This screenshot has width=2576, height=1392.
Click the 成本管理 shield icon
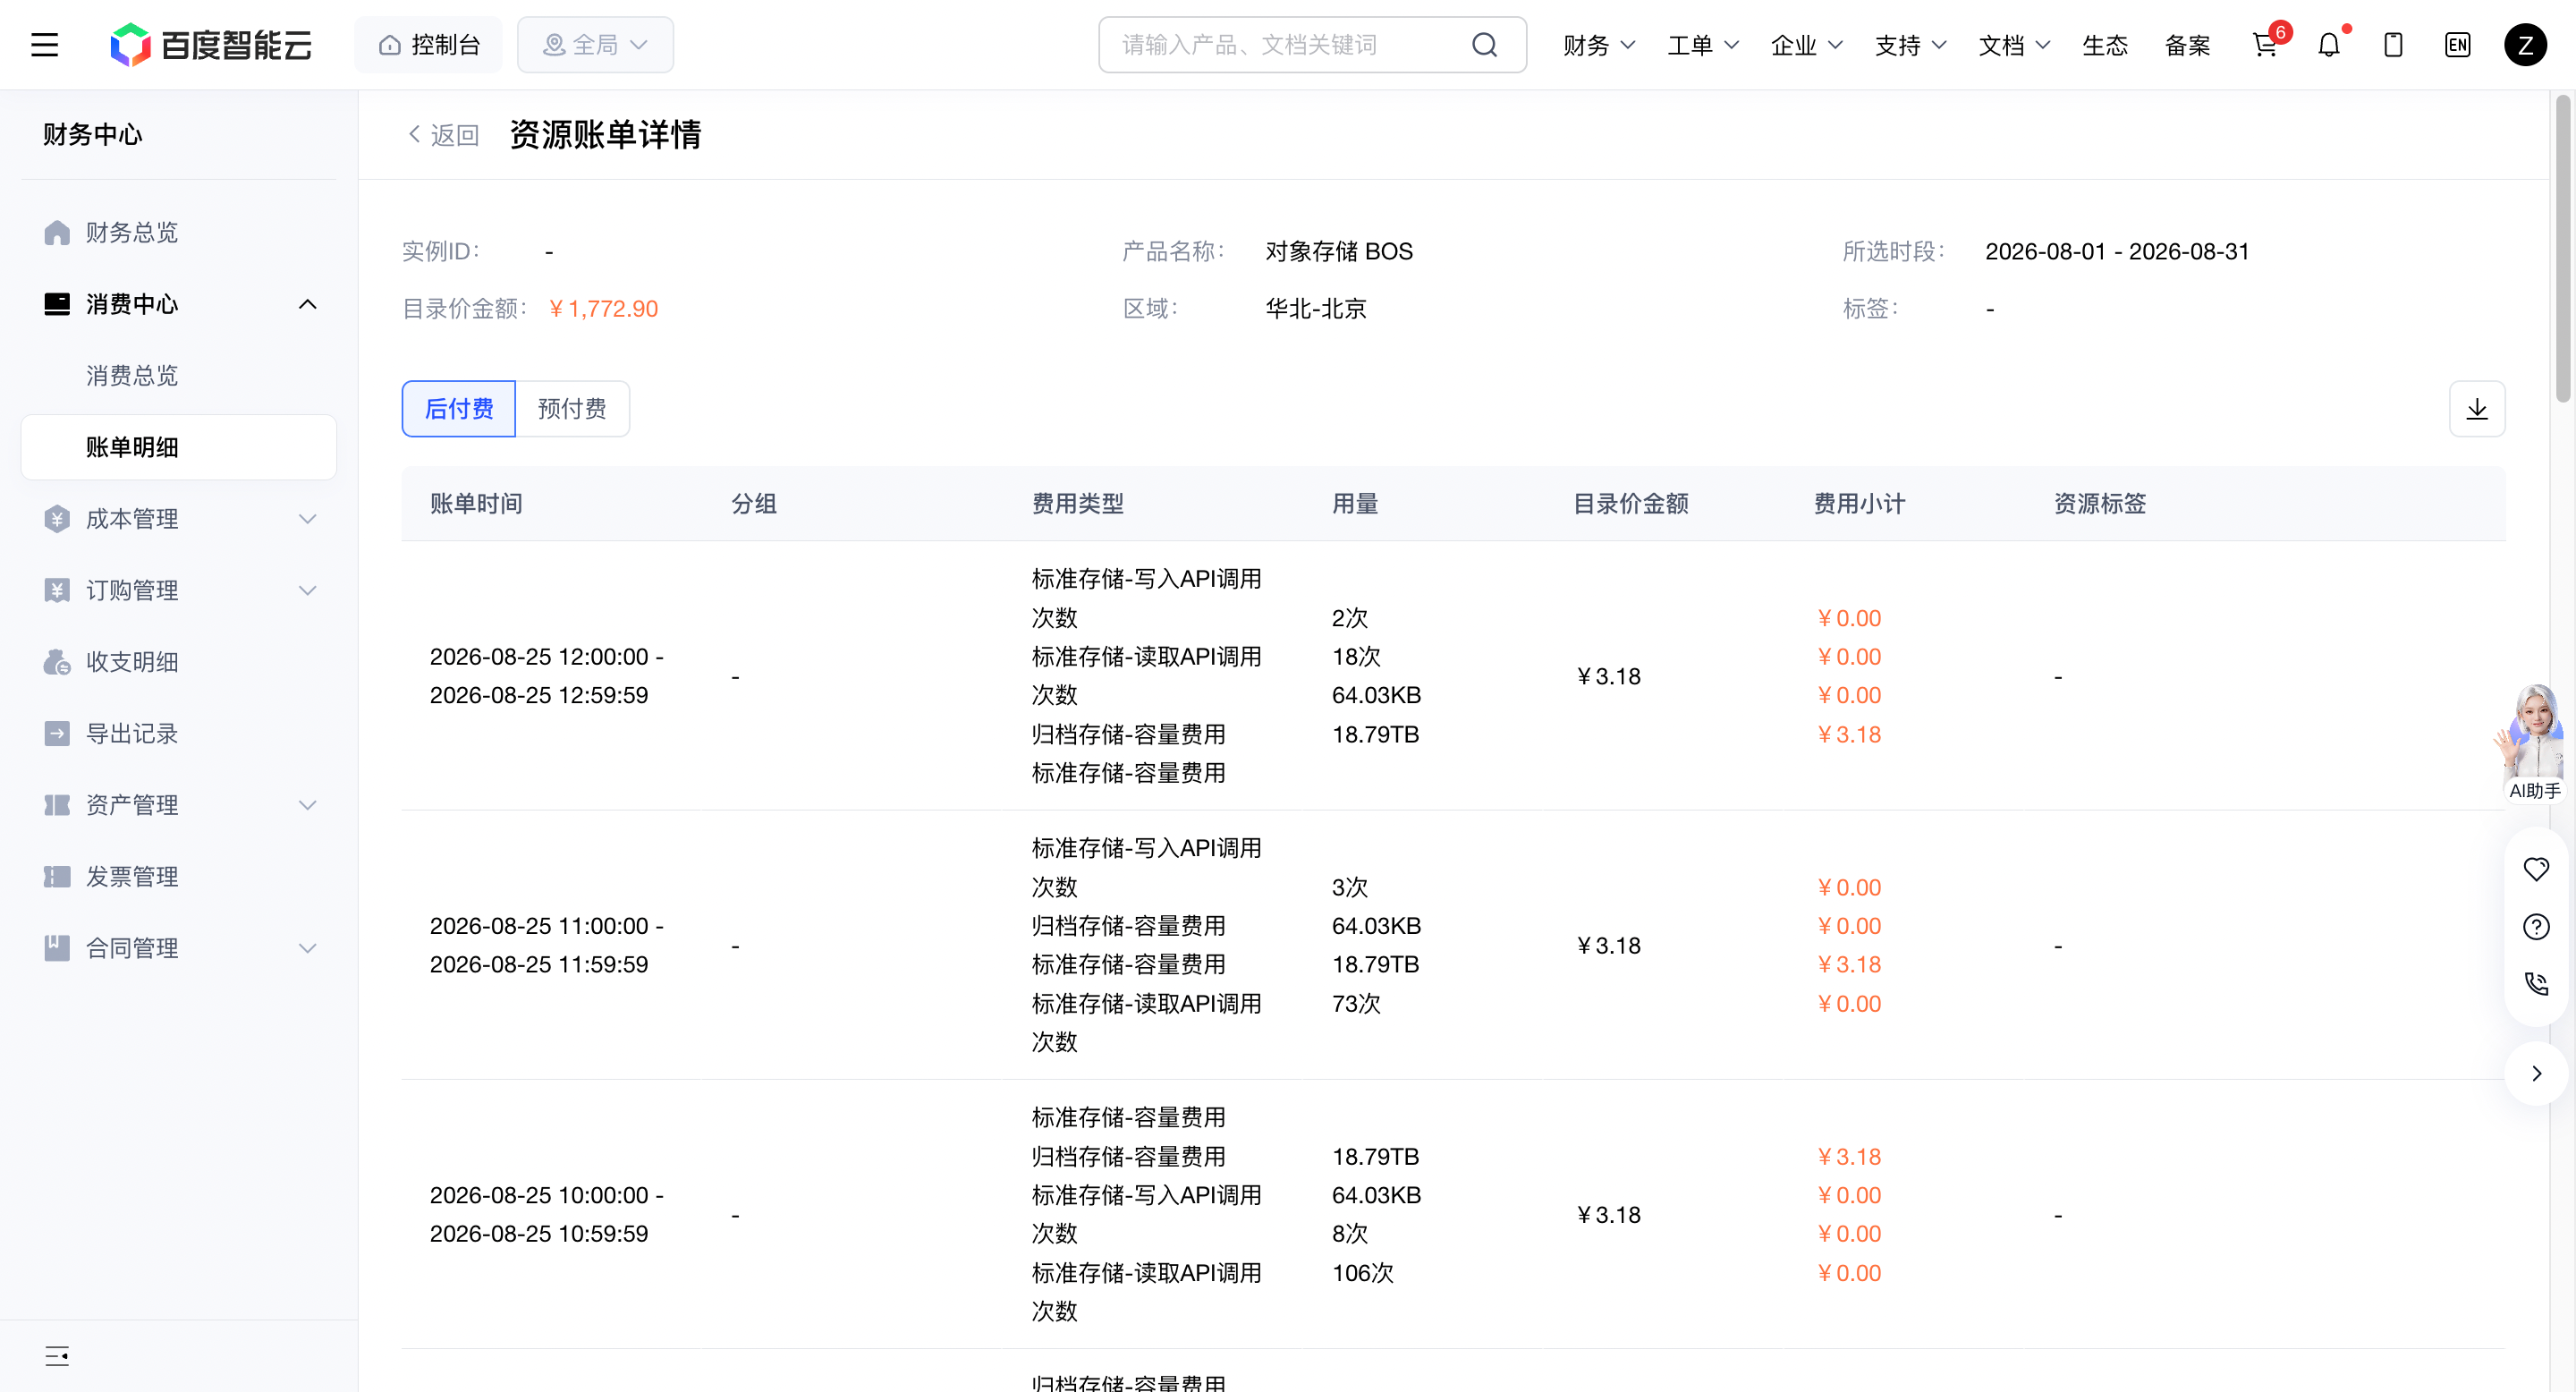tap(57, 518)
